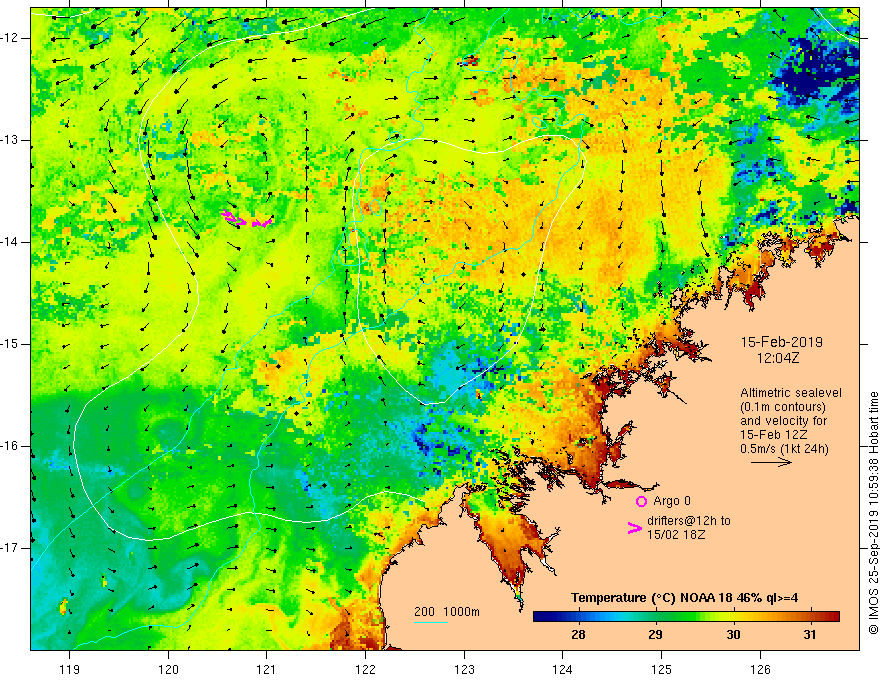The width and height of the screenshot is (880, 680).
Task: Click the 'and velocity for' text line
Action: tap(783, 421)
